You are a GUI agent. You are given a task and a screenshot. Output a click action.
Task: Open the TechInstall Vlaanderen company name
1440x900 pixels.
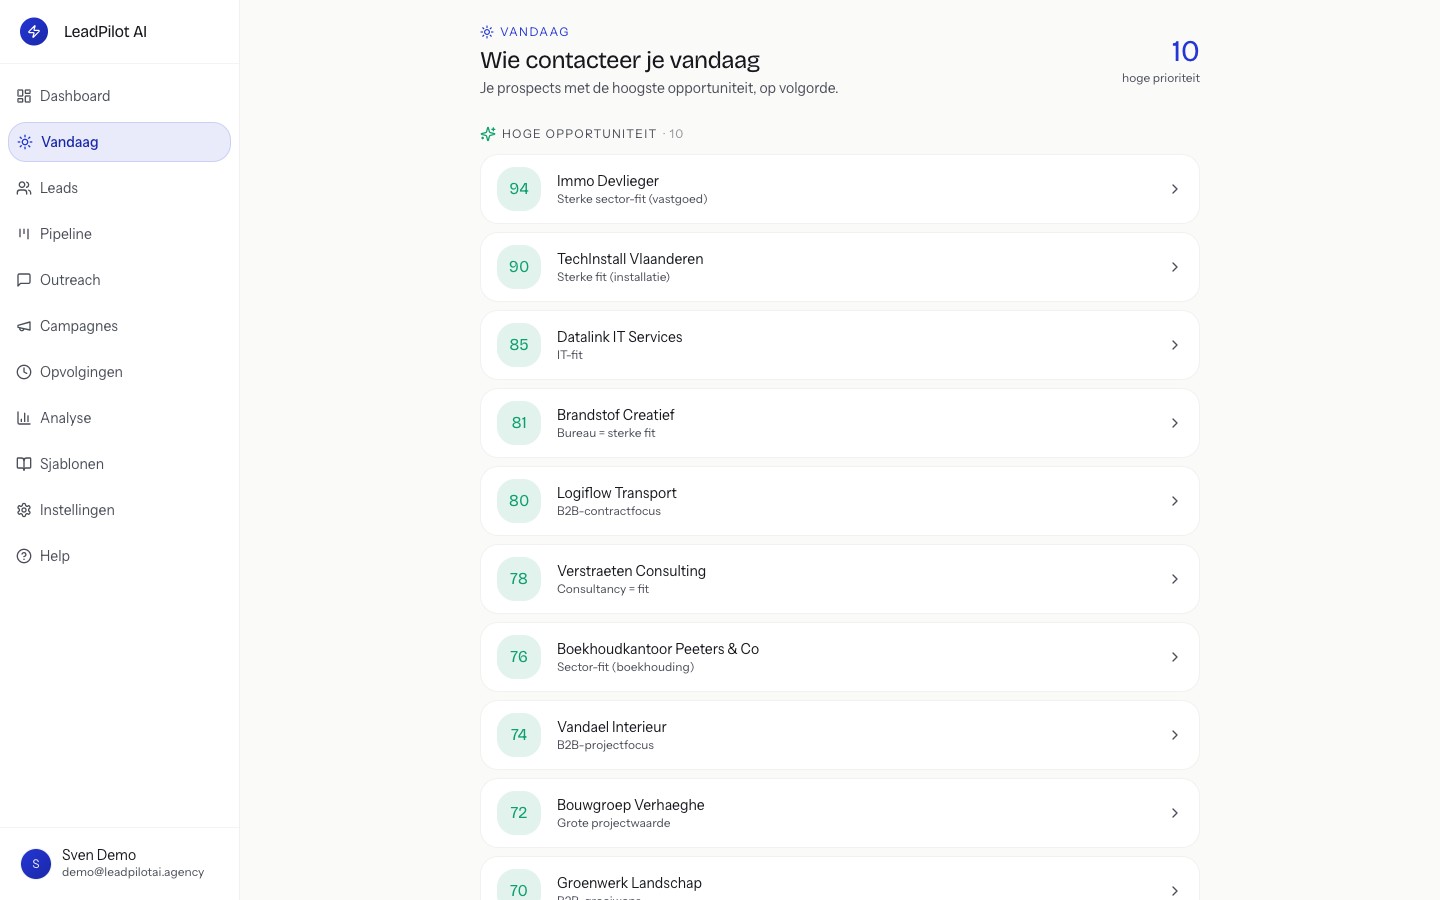click(x=630, y=259)
